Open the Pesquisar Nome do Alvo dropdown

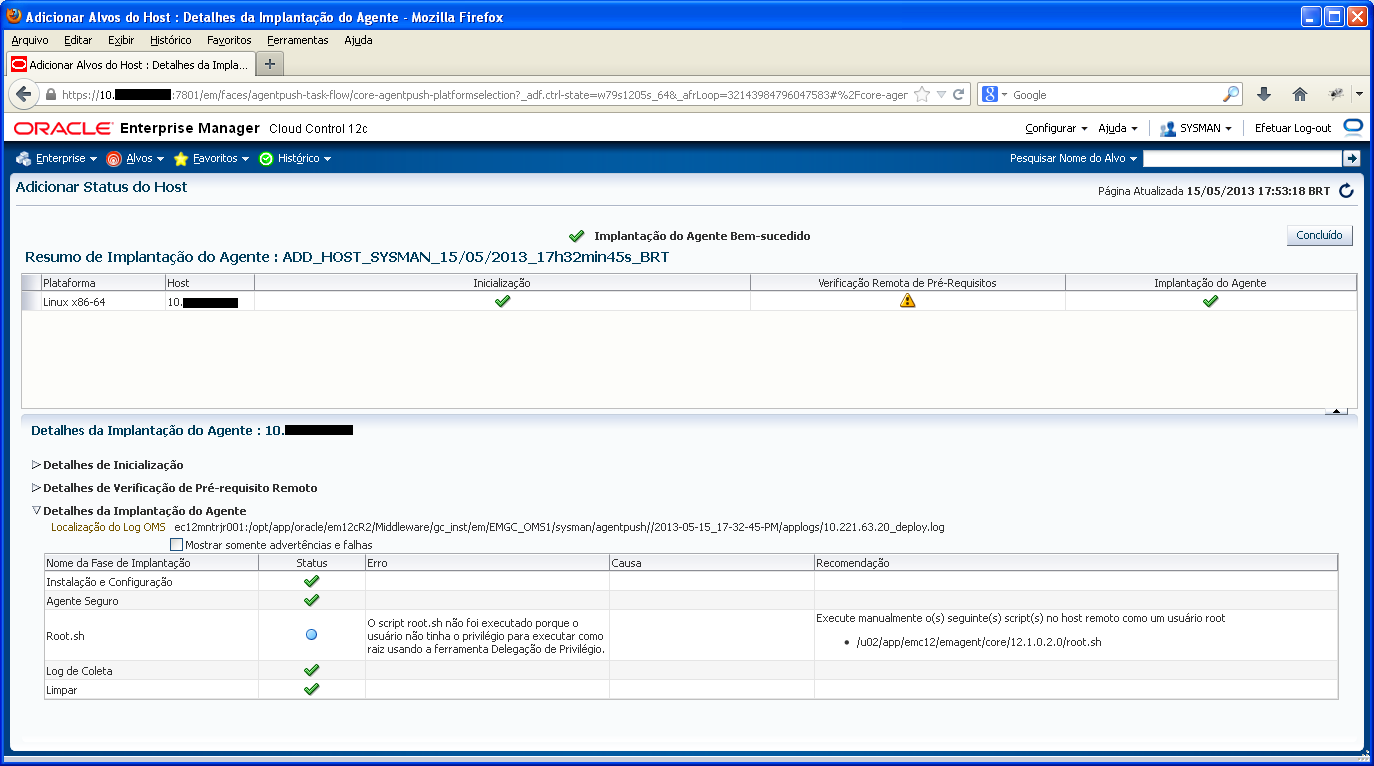pyautogui.click(x=1074, y=158)
